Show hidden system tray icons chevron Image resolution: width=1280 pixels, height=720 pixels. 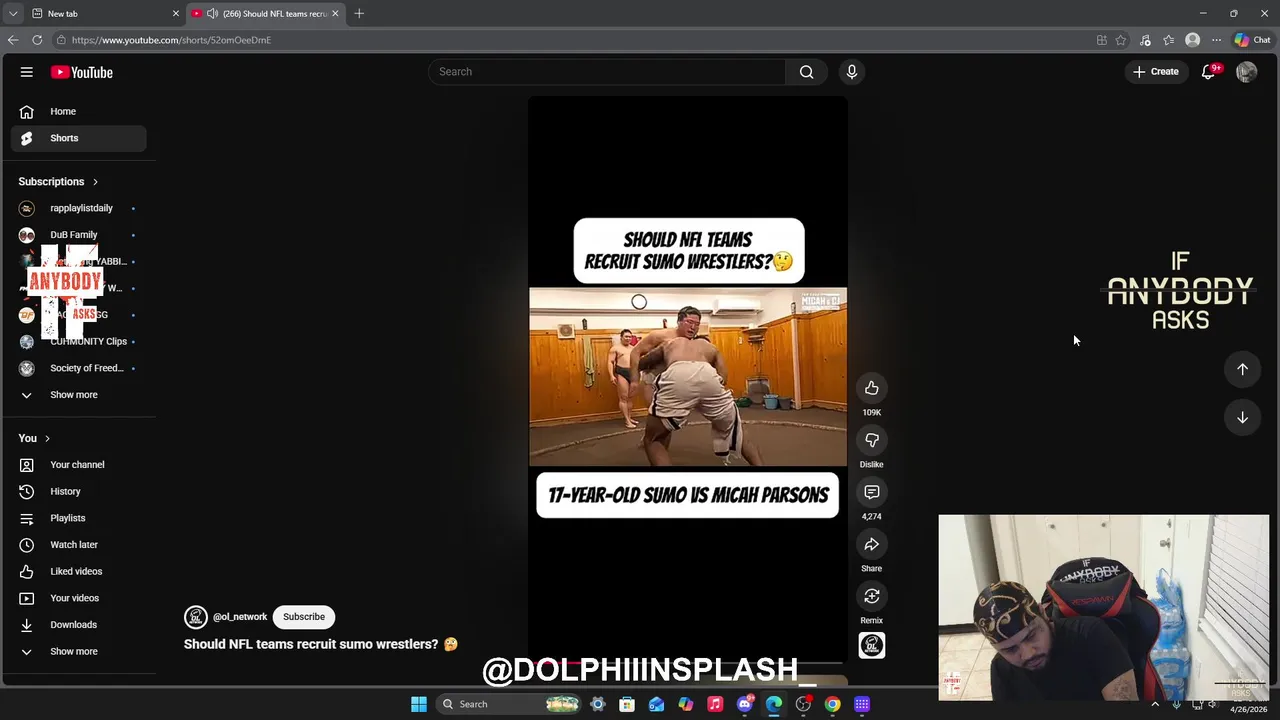coord(1155,704)
